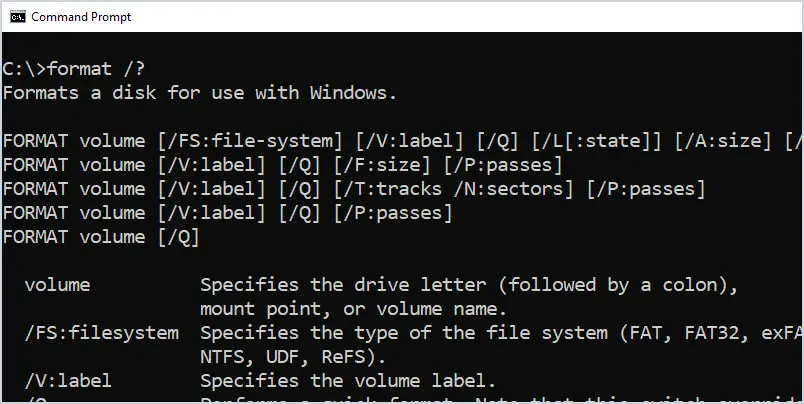
Task: Click the line Formats a disk for use with Windows
Action: click(x=200, y=93)
